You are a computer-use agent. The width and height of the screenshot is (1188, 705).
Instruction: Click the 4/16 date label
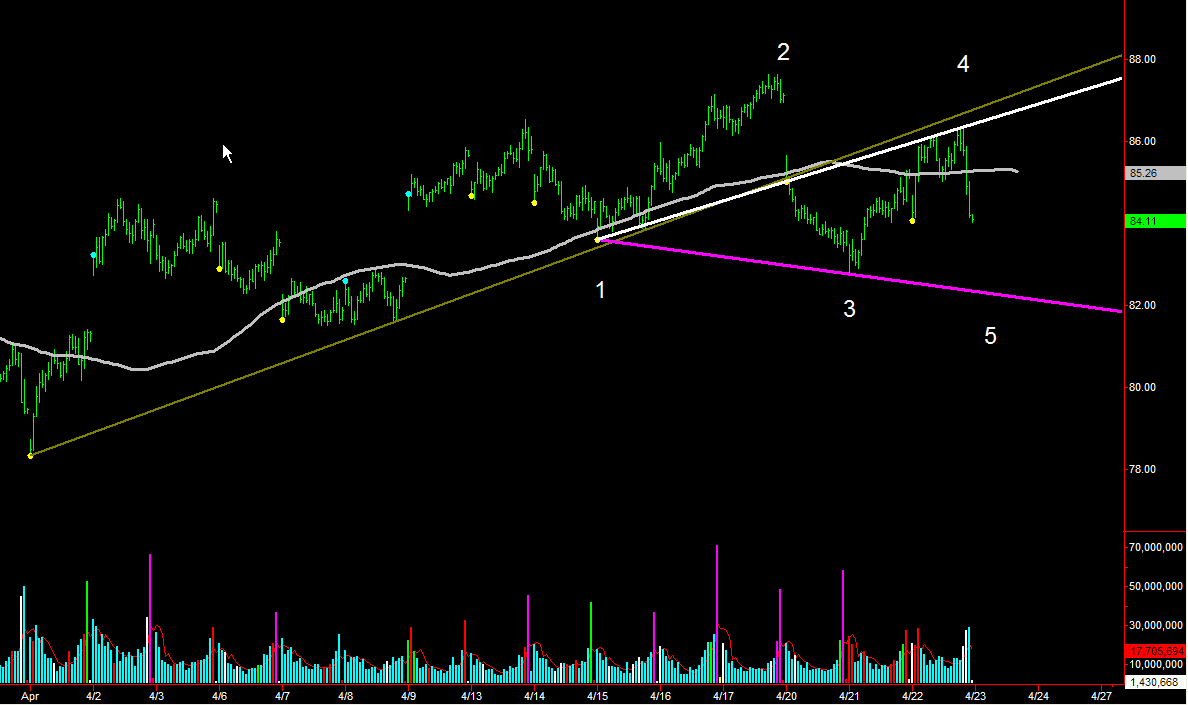660,696
